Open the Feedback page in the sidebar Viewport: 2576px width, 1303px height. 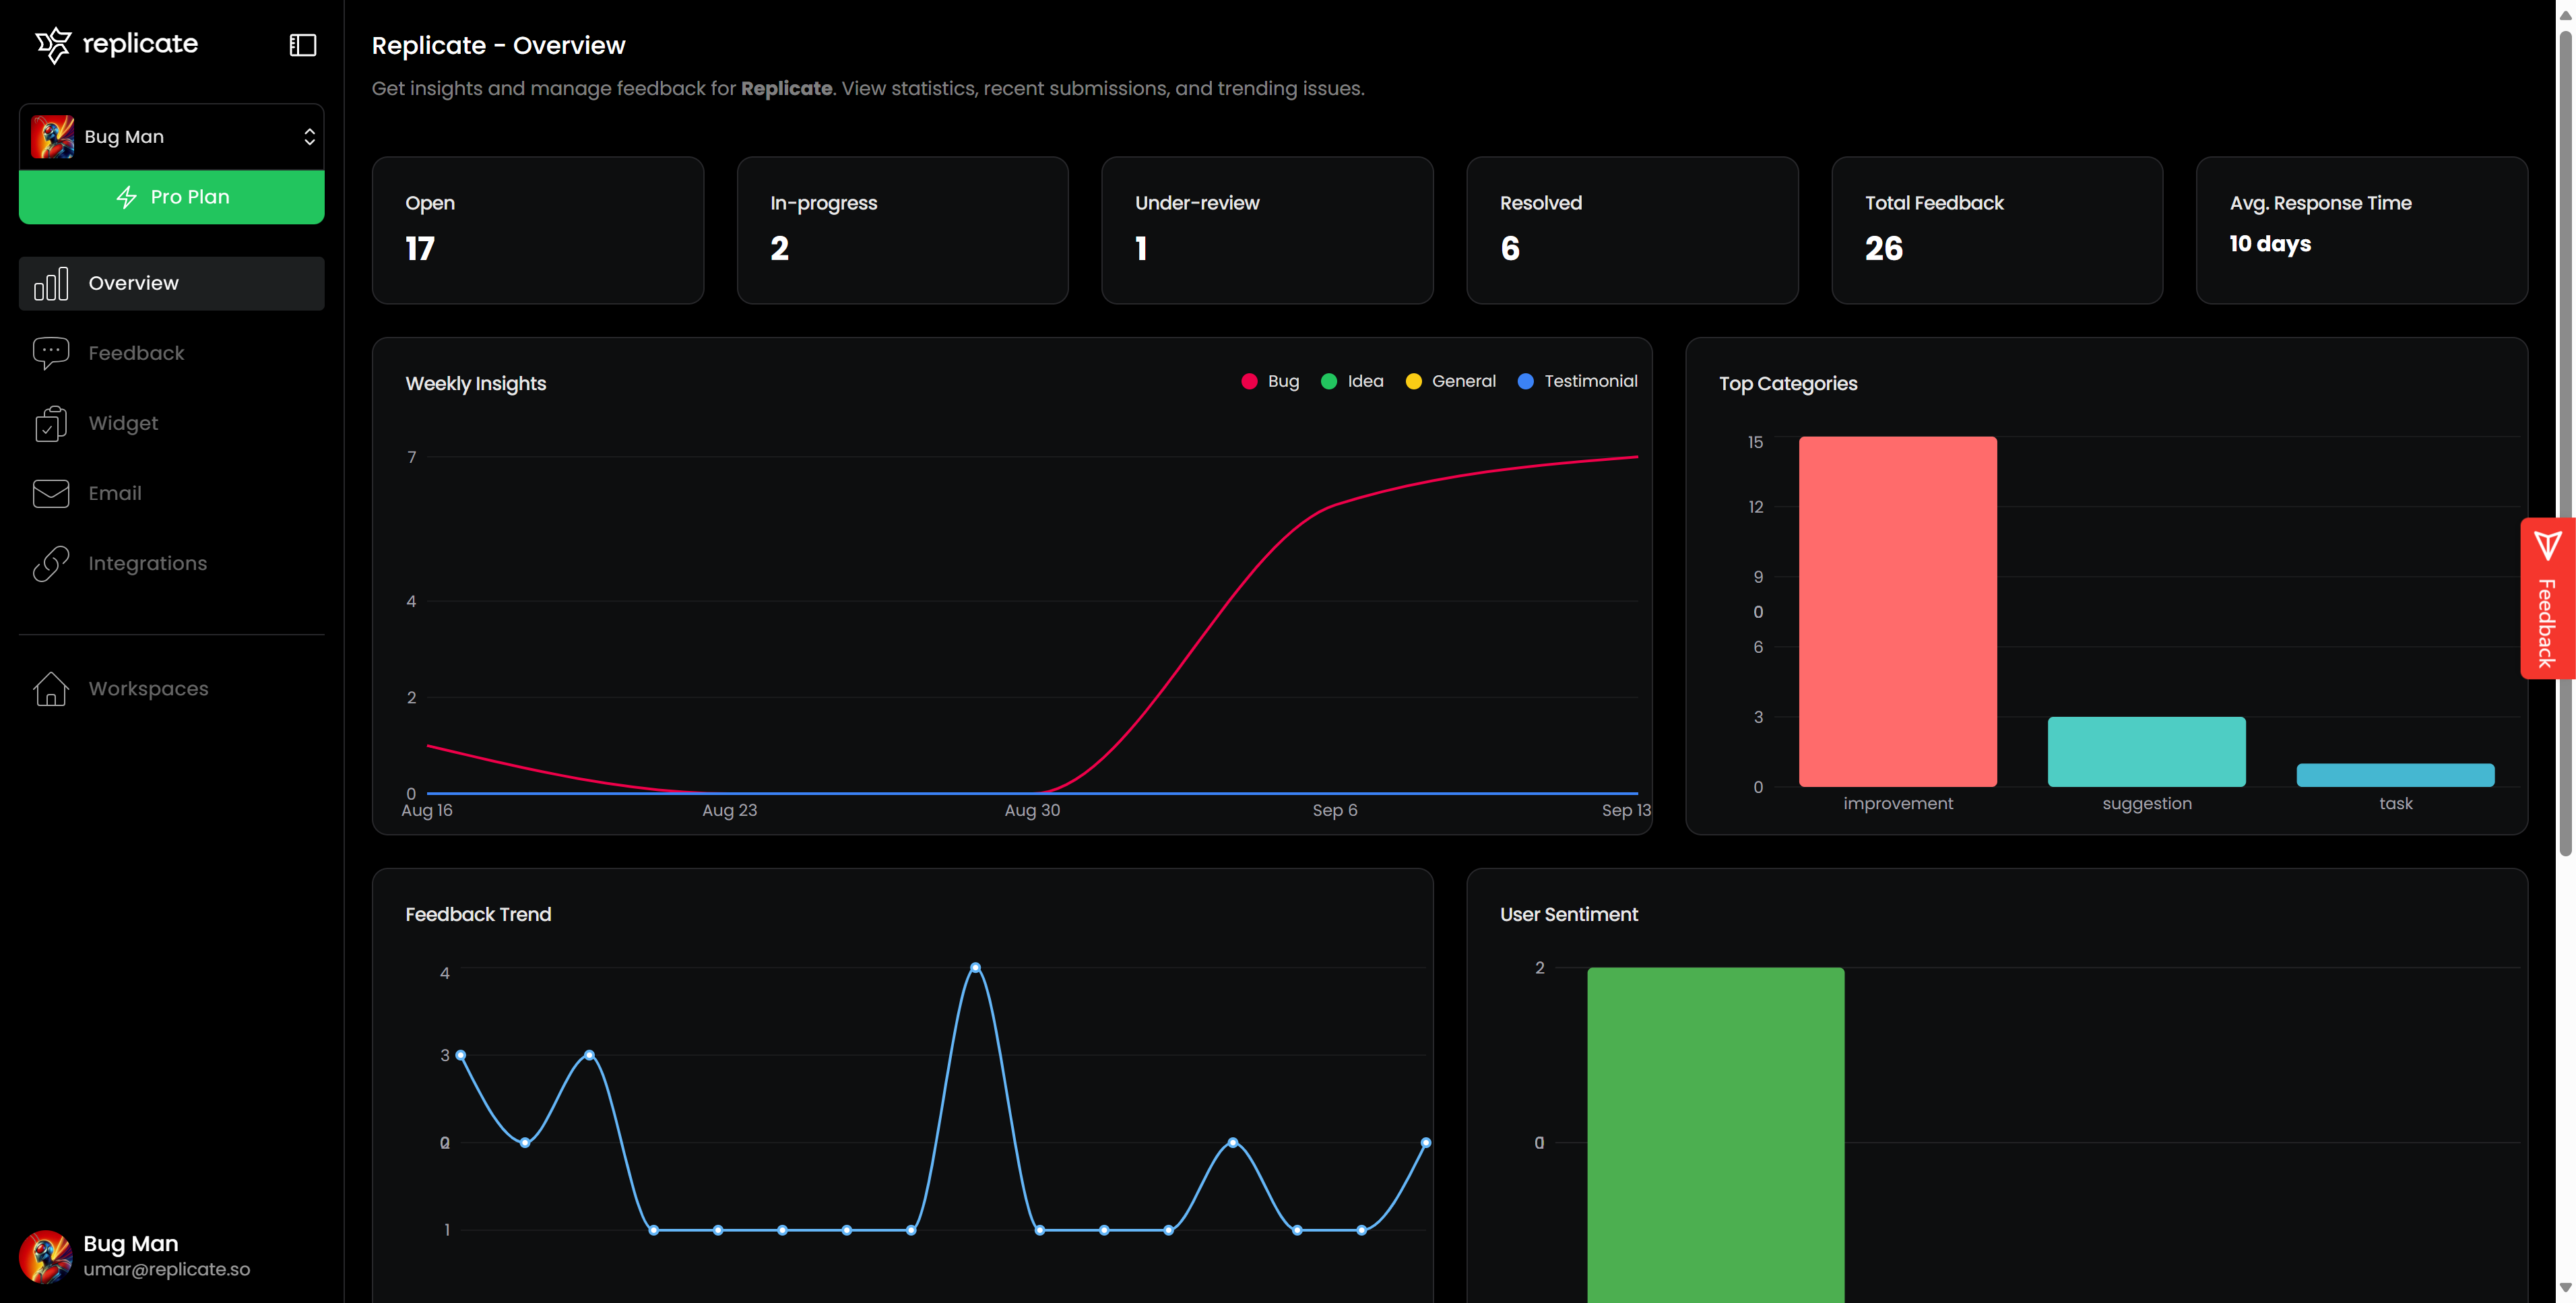click(x=136, y=353)
